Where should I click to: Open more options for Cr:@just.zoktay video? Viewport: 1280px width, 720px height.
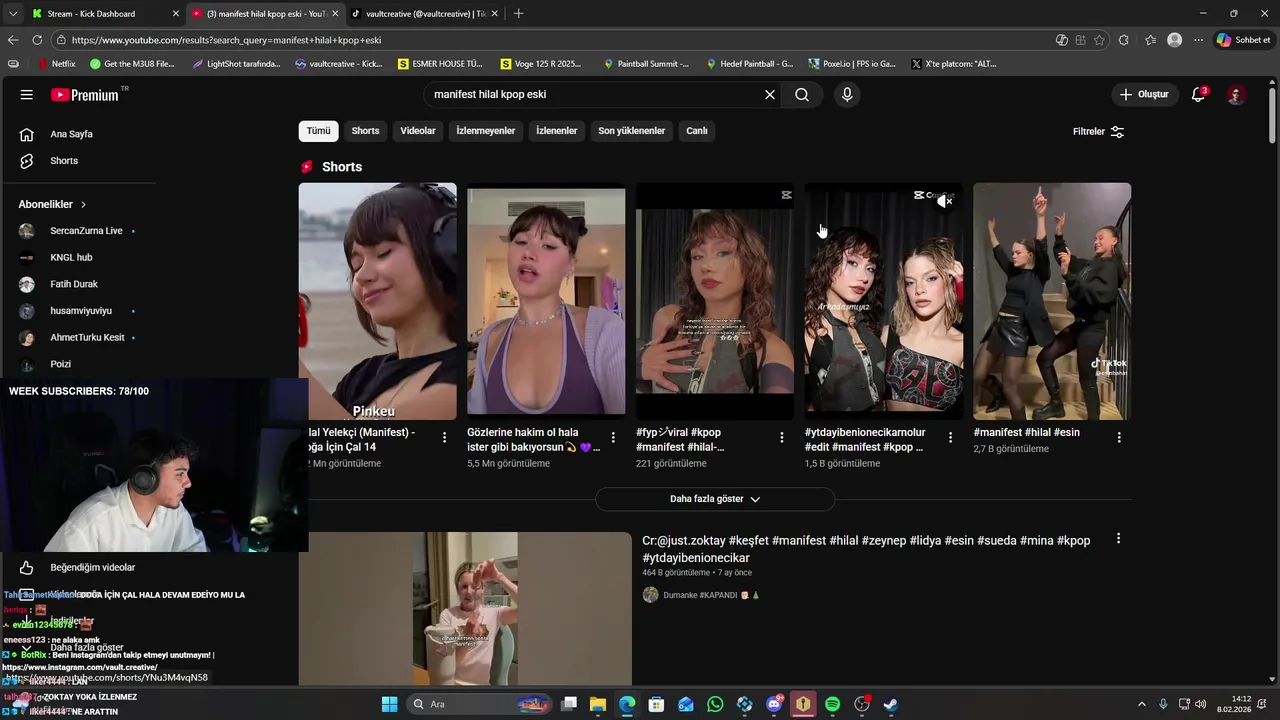pyautogui.click(x=1118, y=539)
